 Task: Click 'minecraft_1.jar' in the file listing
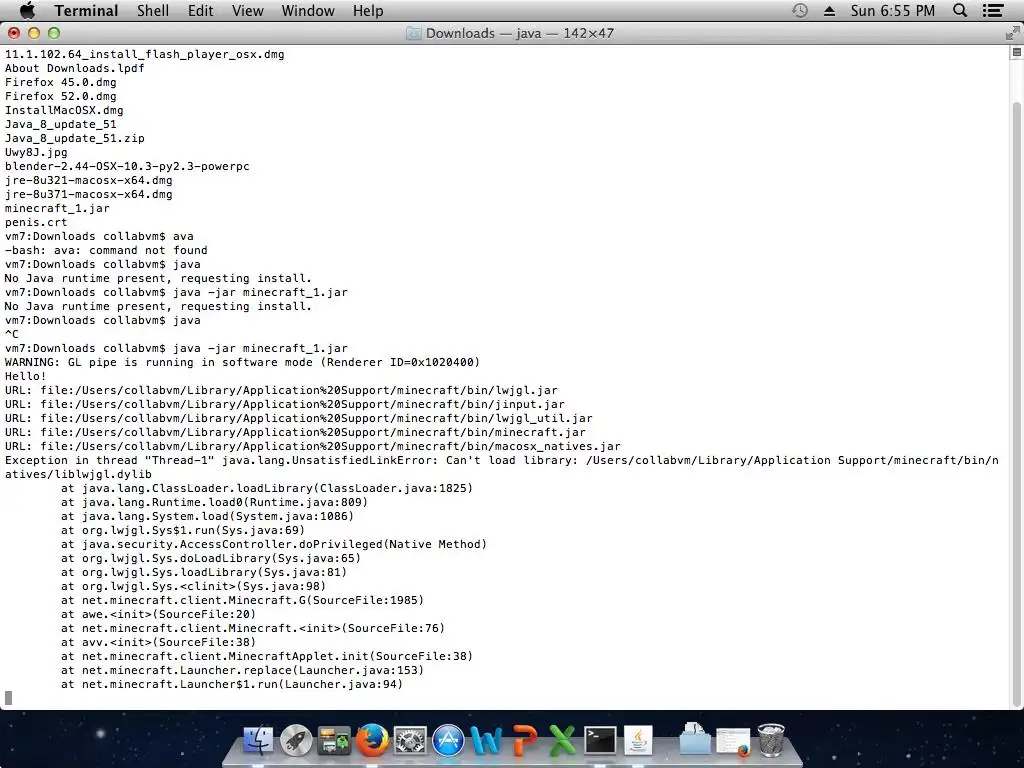click(57, 208)
